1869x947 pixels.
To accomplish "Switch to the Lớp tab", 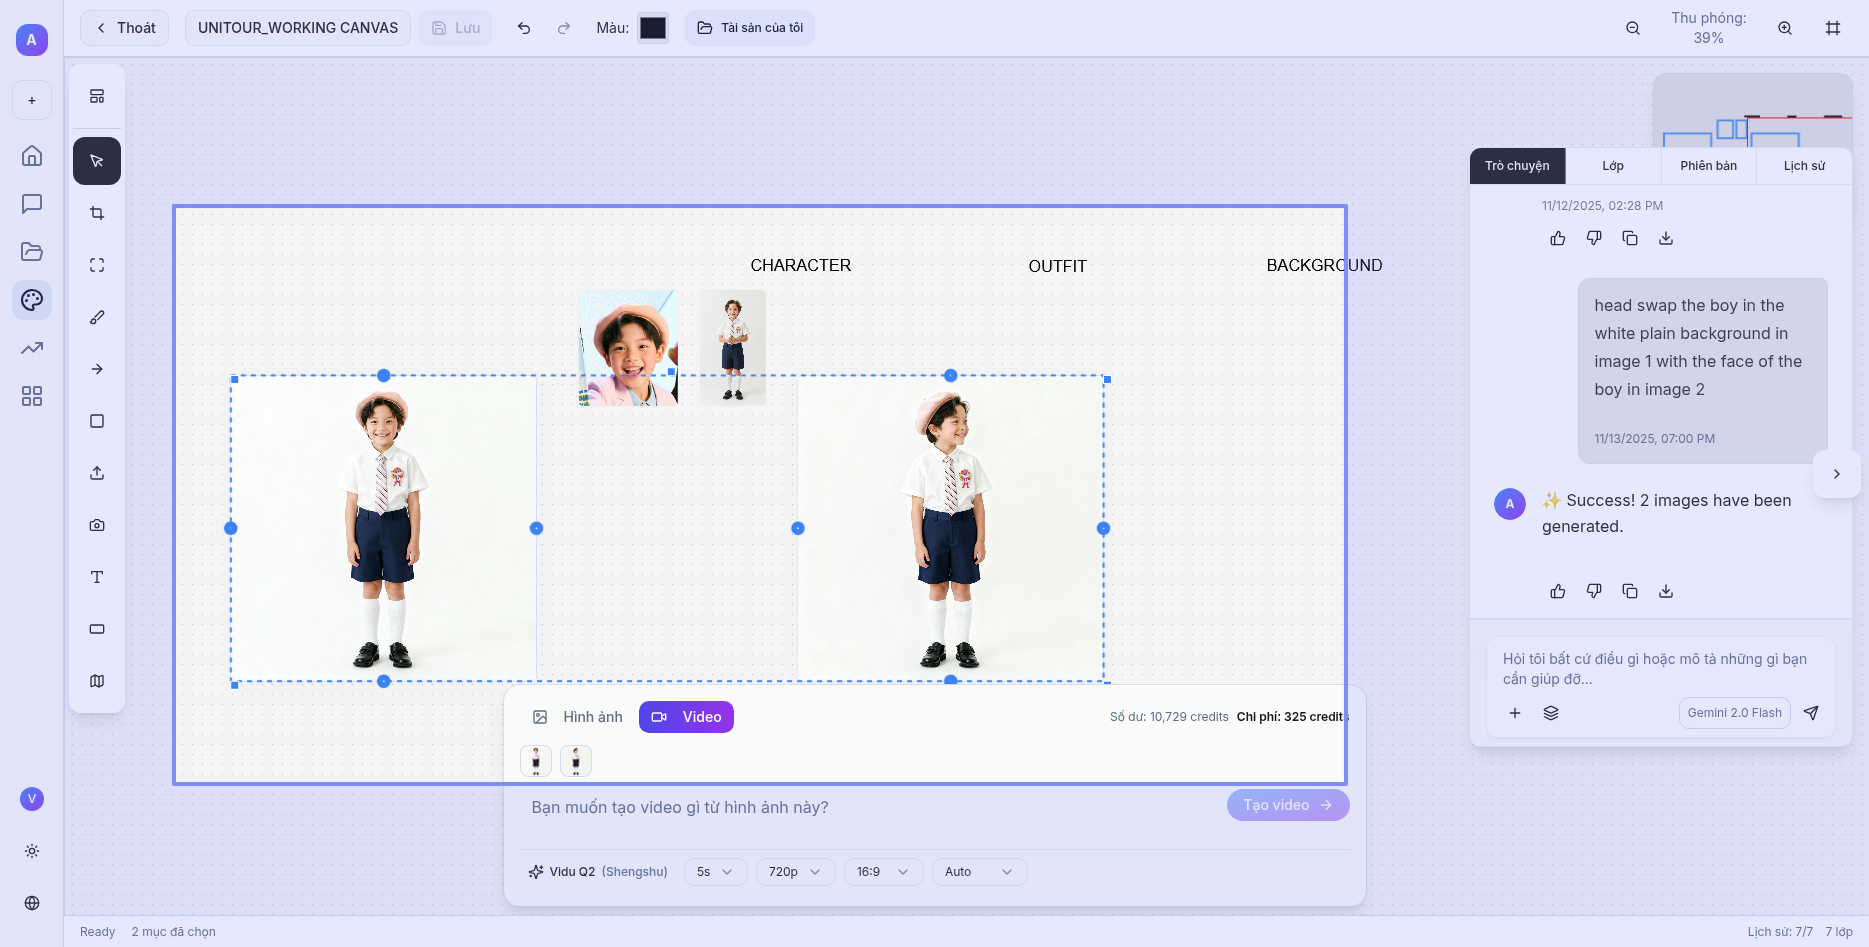I will (1613, 166).
